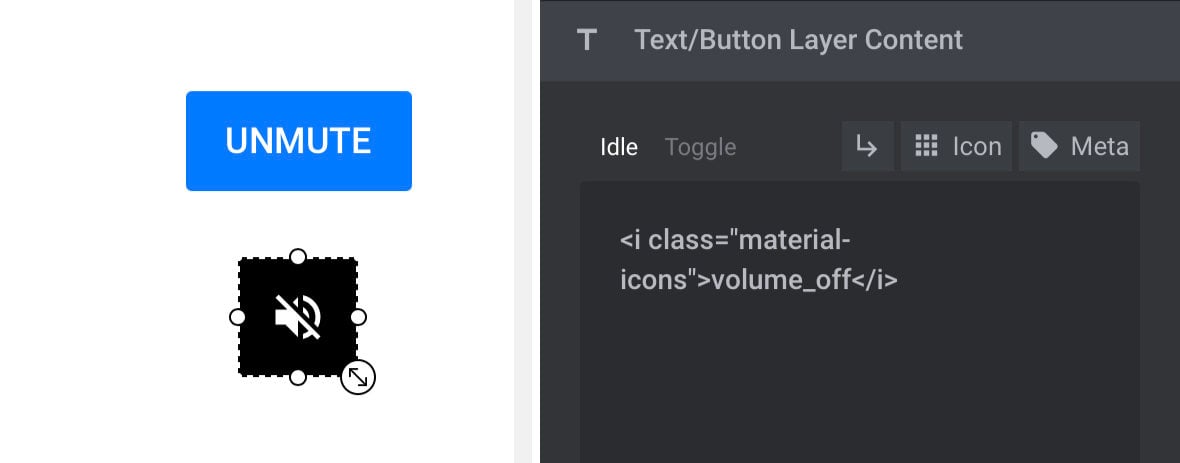Open the Icon picker
This screenshot has width=1180, height=463.
(956, 146)
